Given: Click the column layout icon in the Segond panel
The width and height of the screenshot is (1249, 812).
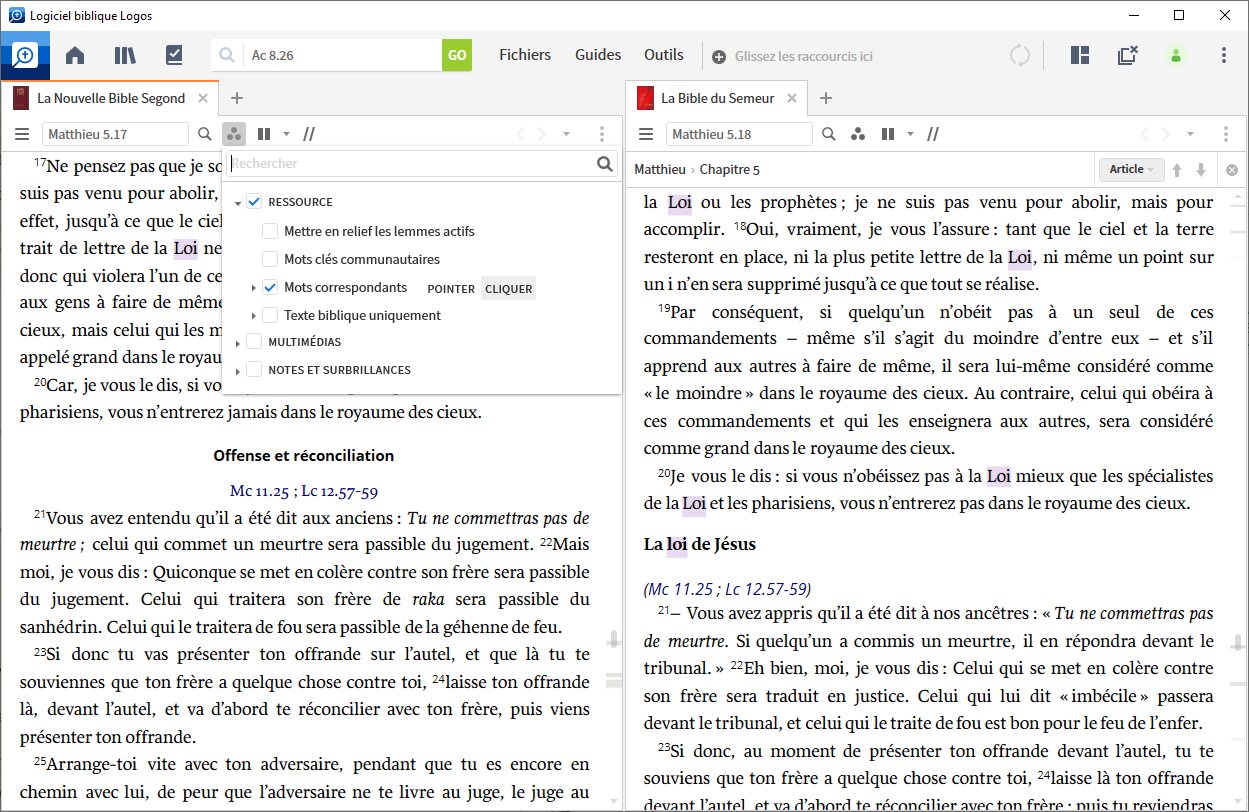Looking at the screenshot, I should [264, 134].
